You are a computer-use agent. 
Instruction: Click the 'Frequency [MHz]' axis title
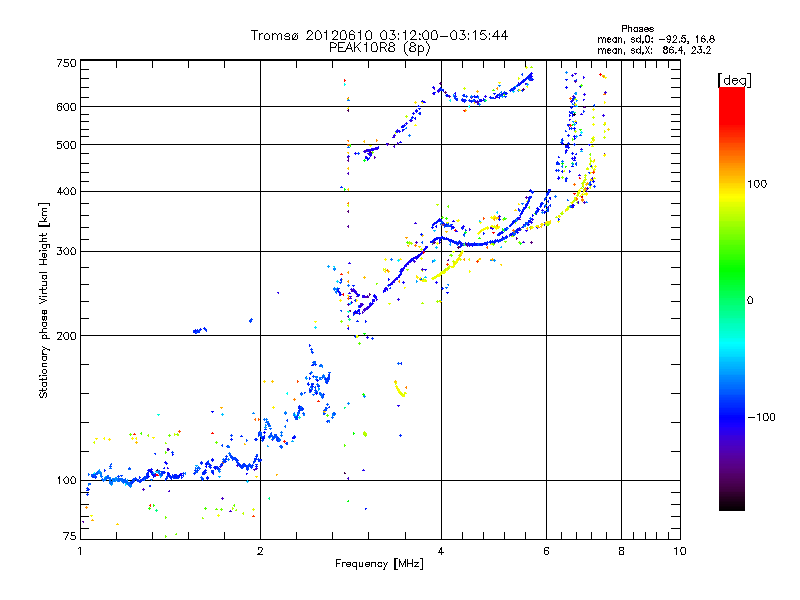(379, 564)
